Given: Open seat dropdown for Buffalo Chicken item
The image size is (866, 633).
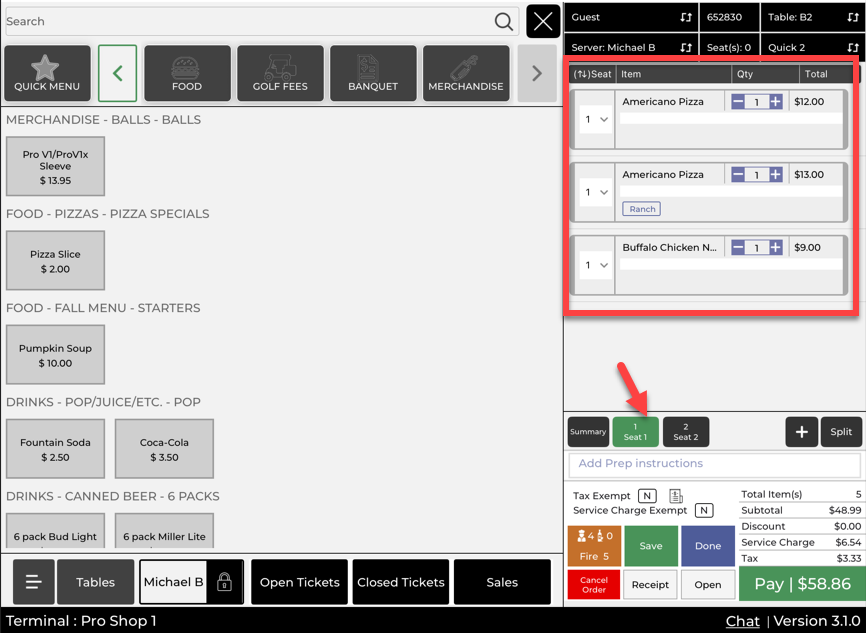Looking at the screenshot, I should pos(595,265).
